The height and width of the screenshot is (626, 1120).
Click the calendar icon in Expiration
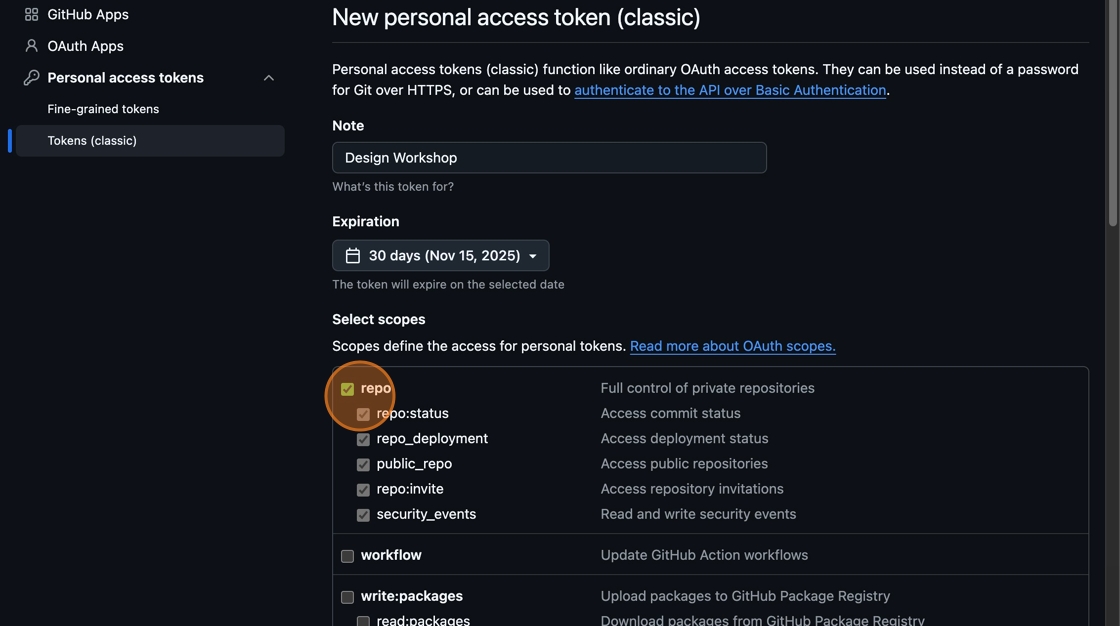pyautogui.click(x=353, y=256)
